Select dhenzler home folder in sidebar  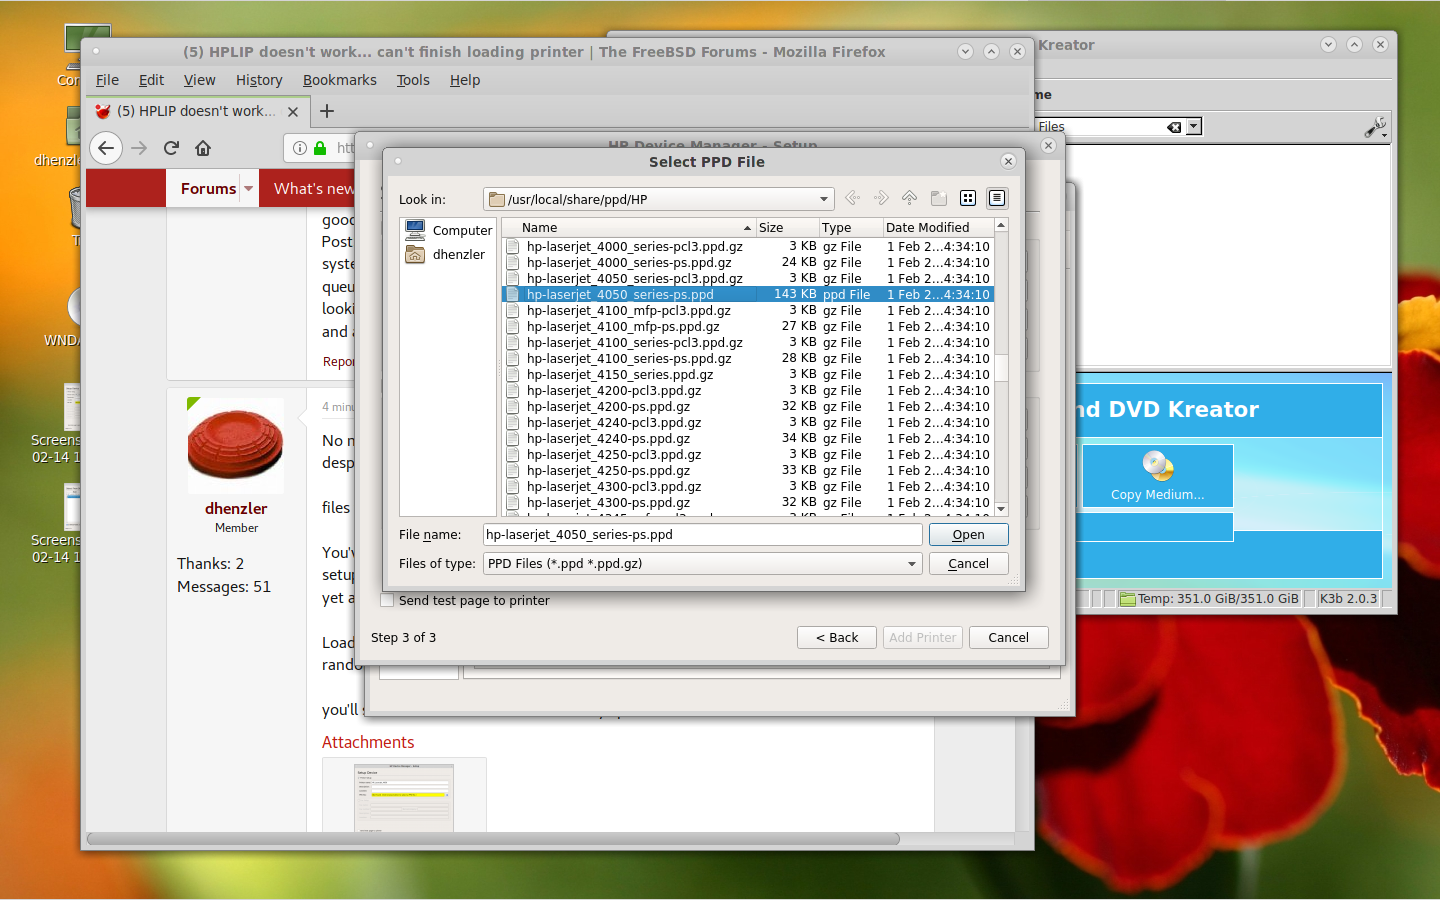click(446, 254)
